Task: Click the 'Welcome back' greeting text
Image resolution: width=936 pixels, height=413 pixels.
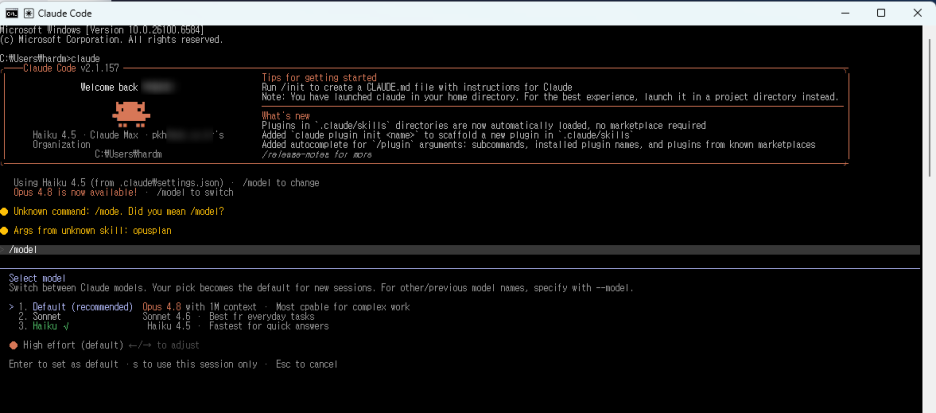Action: (x=109, y=87)
